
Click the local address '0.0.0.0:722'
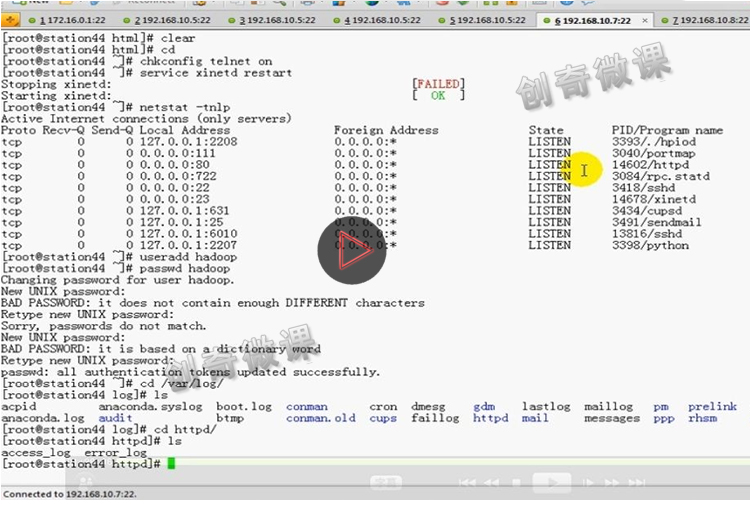point(178,176)
